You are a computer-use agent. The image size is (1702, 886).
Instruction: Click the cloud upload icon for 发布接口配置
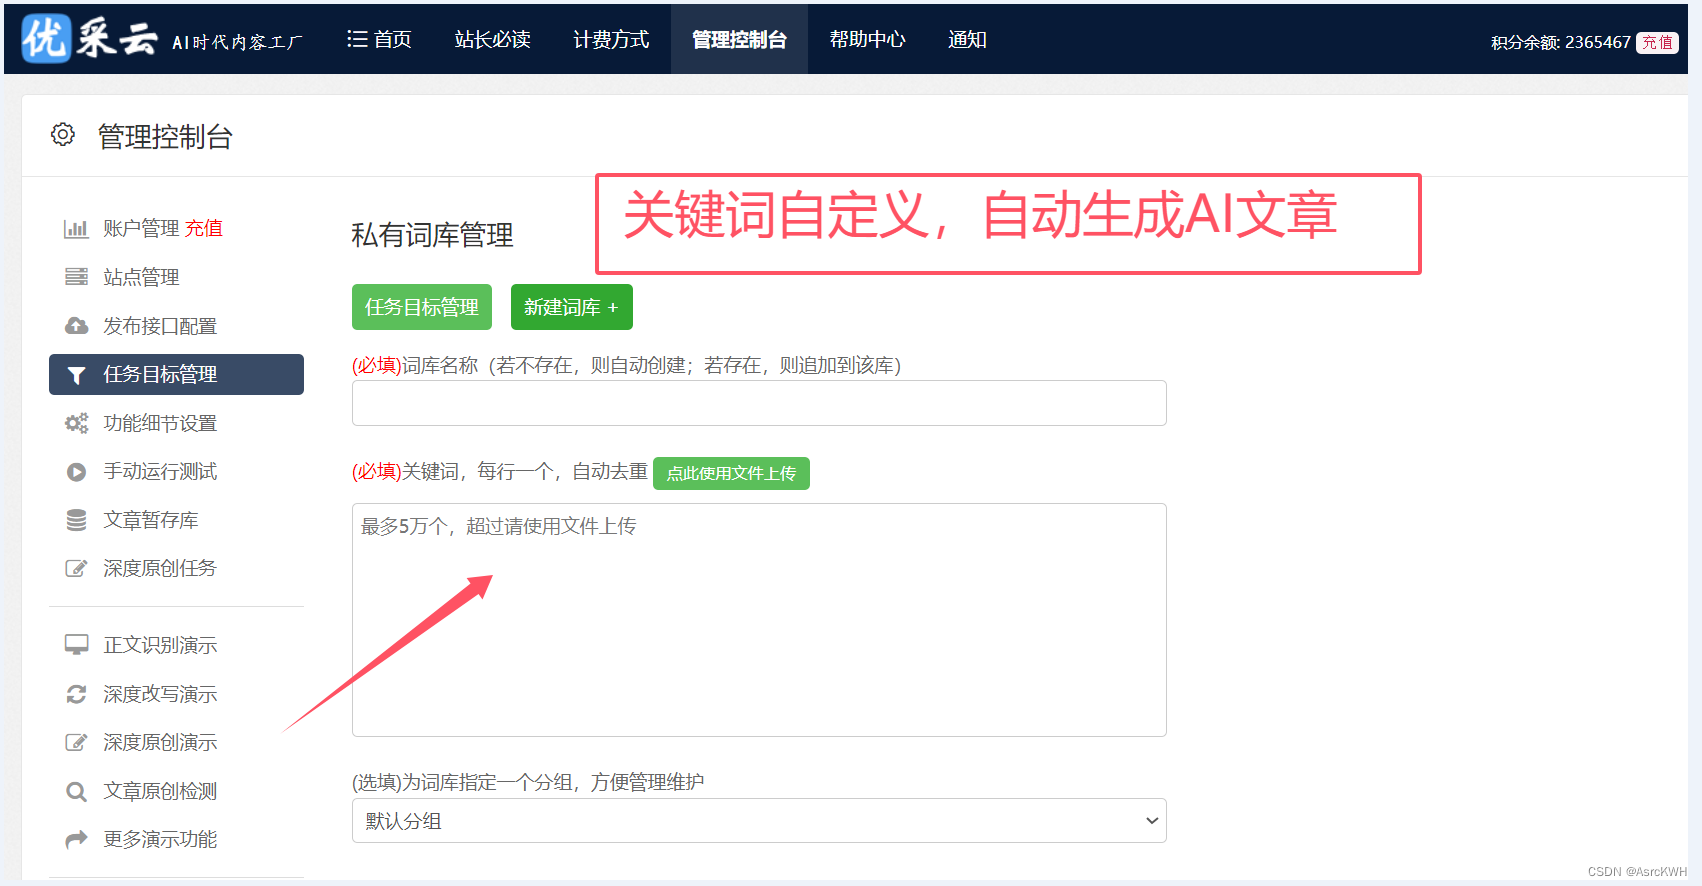[x=76, y=326]
